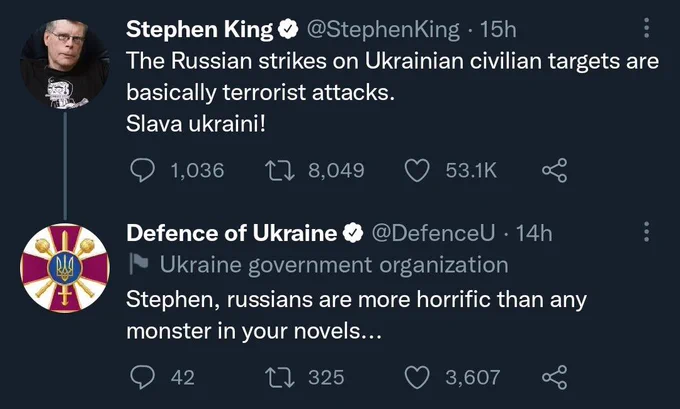Retweet Stephen King's tweet
Screen dimensions: 680x409
coord(280,170)
